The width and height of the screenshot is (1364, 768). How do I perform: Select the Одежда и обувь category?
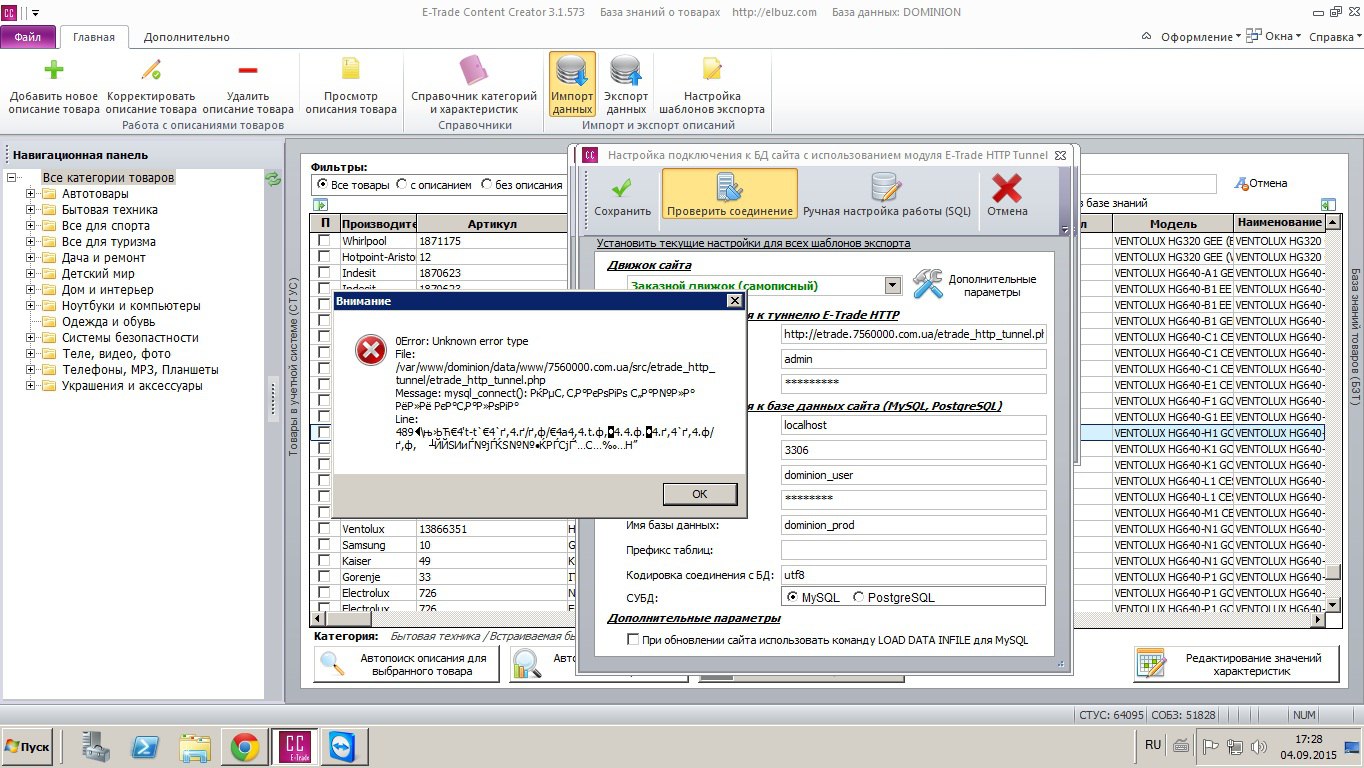[x=108, y=322]
